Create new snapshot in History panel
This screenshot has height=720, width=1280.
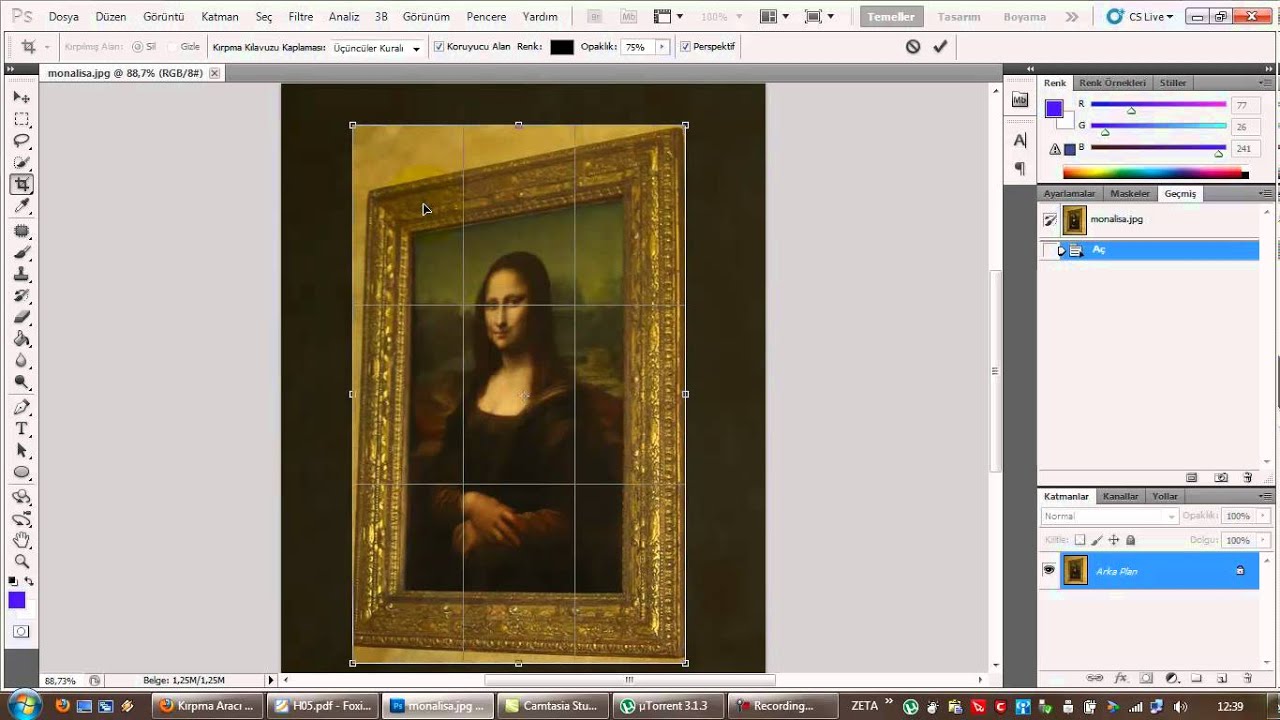tap(1221, 478)
